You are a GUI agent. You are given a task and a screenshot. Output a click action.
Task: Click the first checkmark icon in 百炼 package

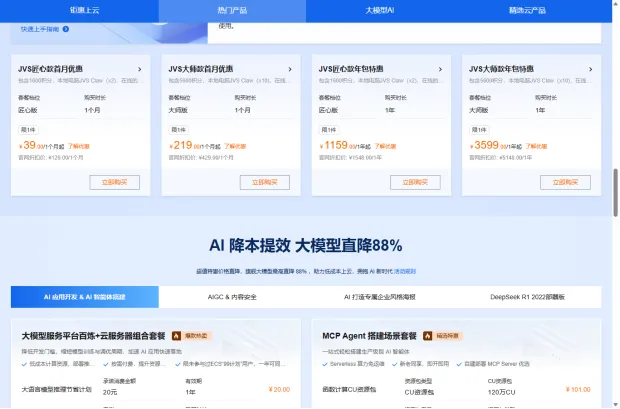(25, 364)
